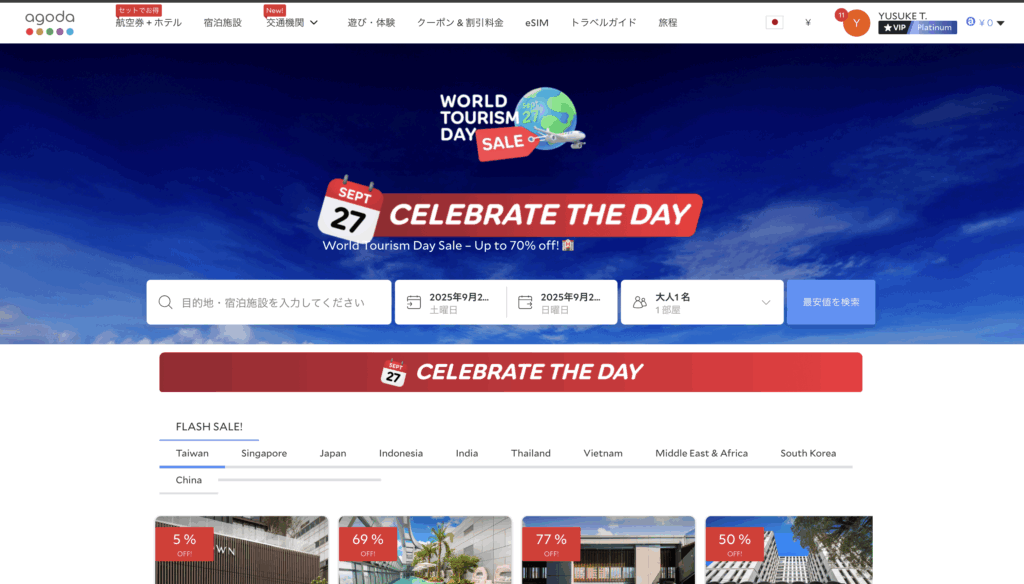Image resolution: width=1024 pixels, height=584 pixels.
Task: Click the VIP Platinum badge
Action: pos(917,27)
